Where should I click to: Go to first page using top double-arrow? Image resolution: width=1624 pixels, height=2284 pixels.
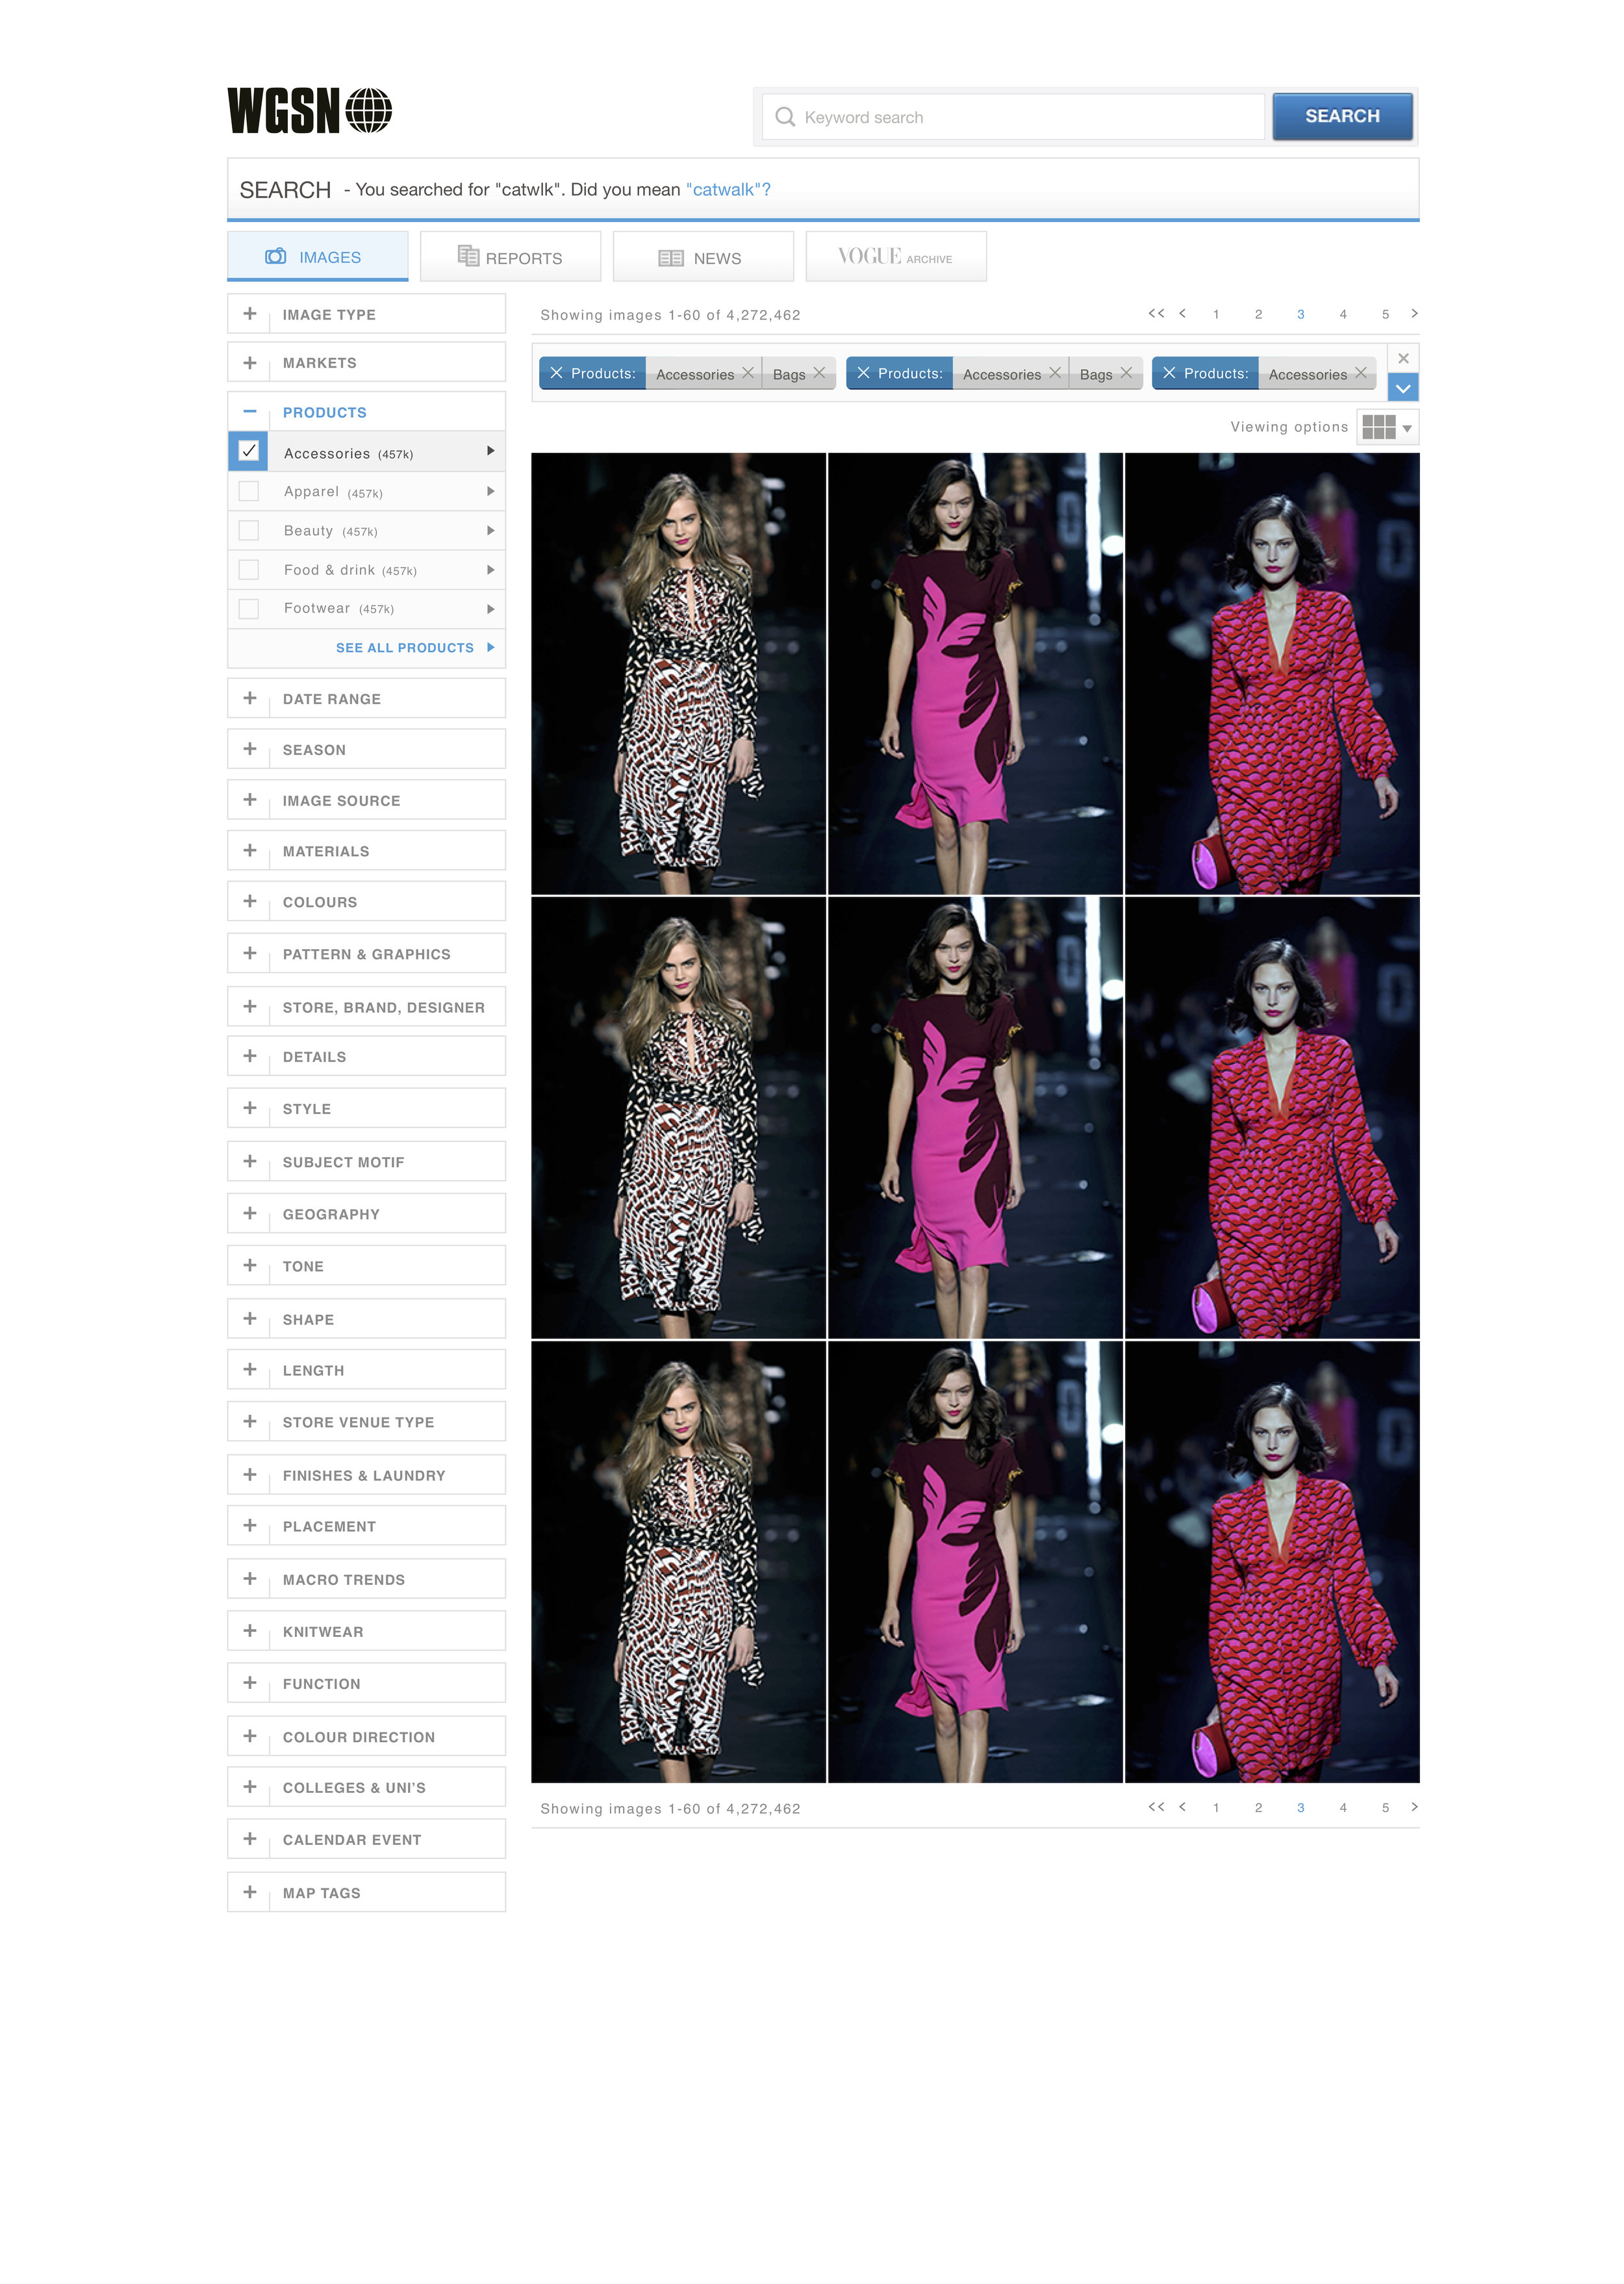pyautogui.click(x=1156, y=313)
